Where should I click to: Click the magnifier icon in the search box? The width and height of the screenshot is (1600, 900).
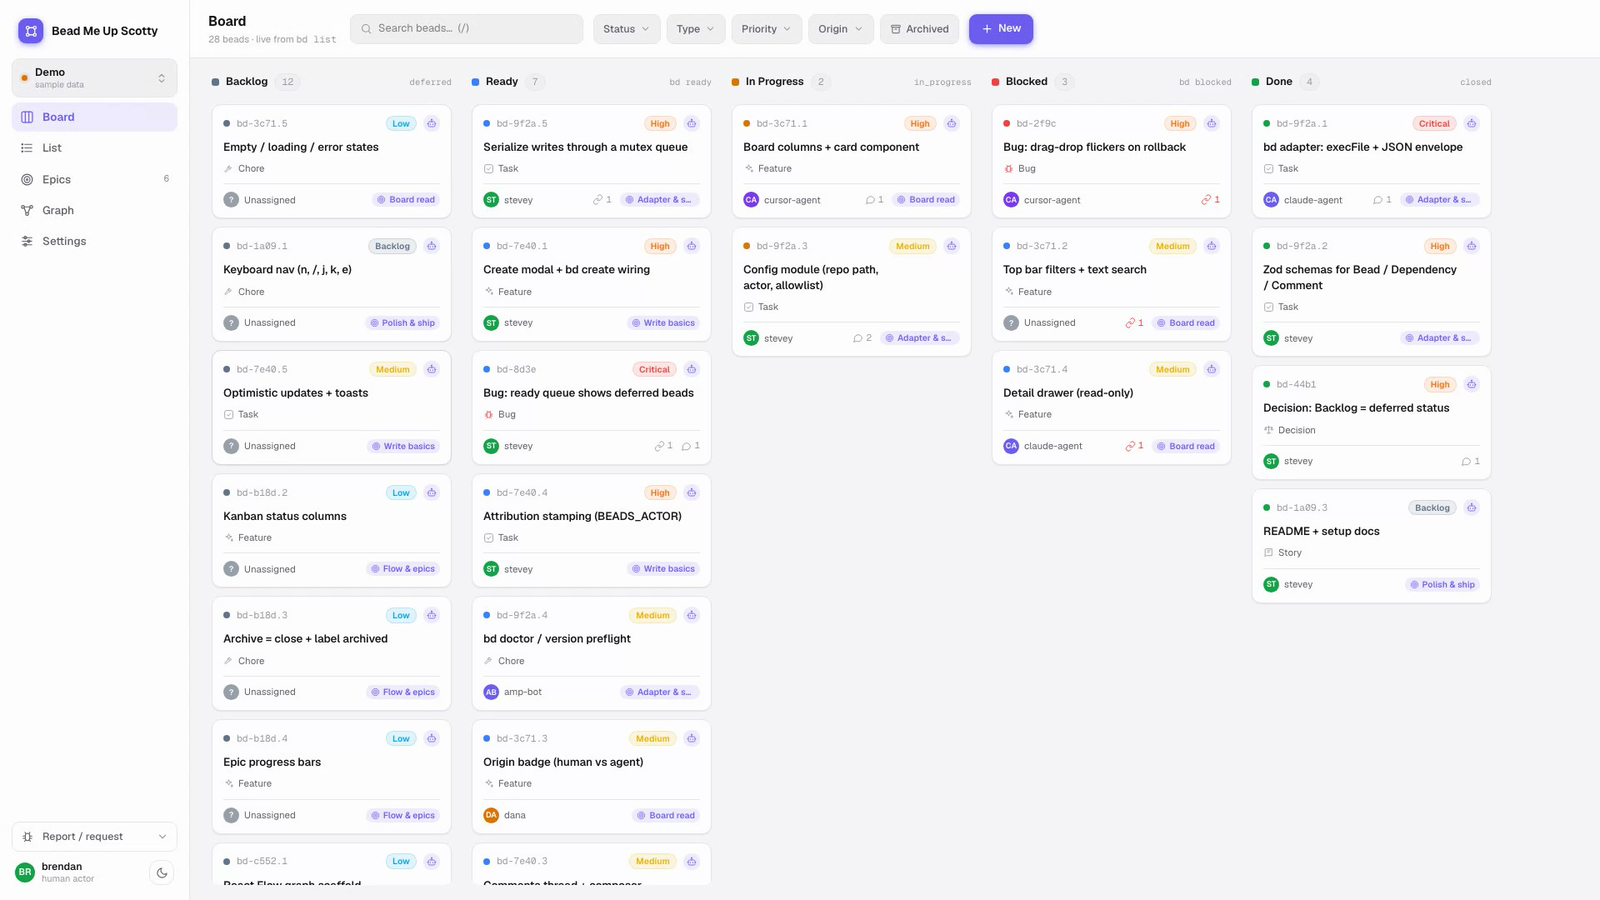367,29
